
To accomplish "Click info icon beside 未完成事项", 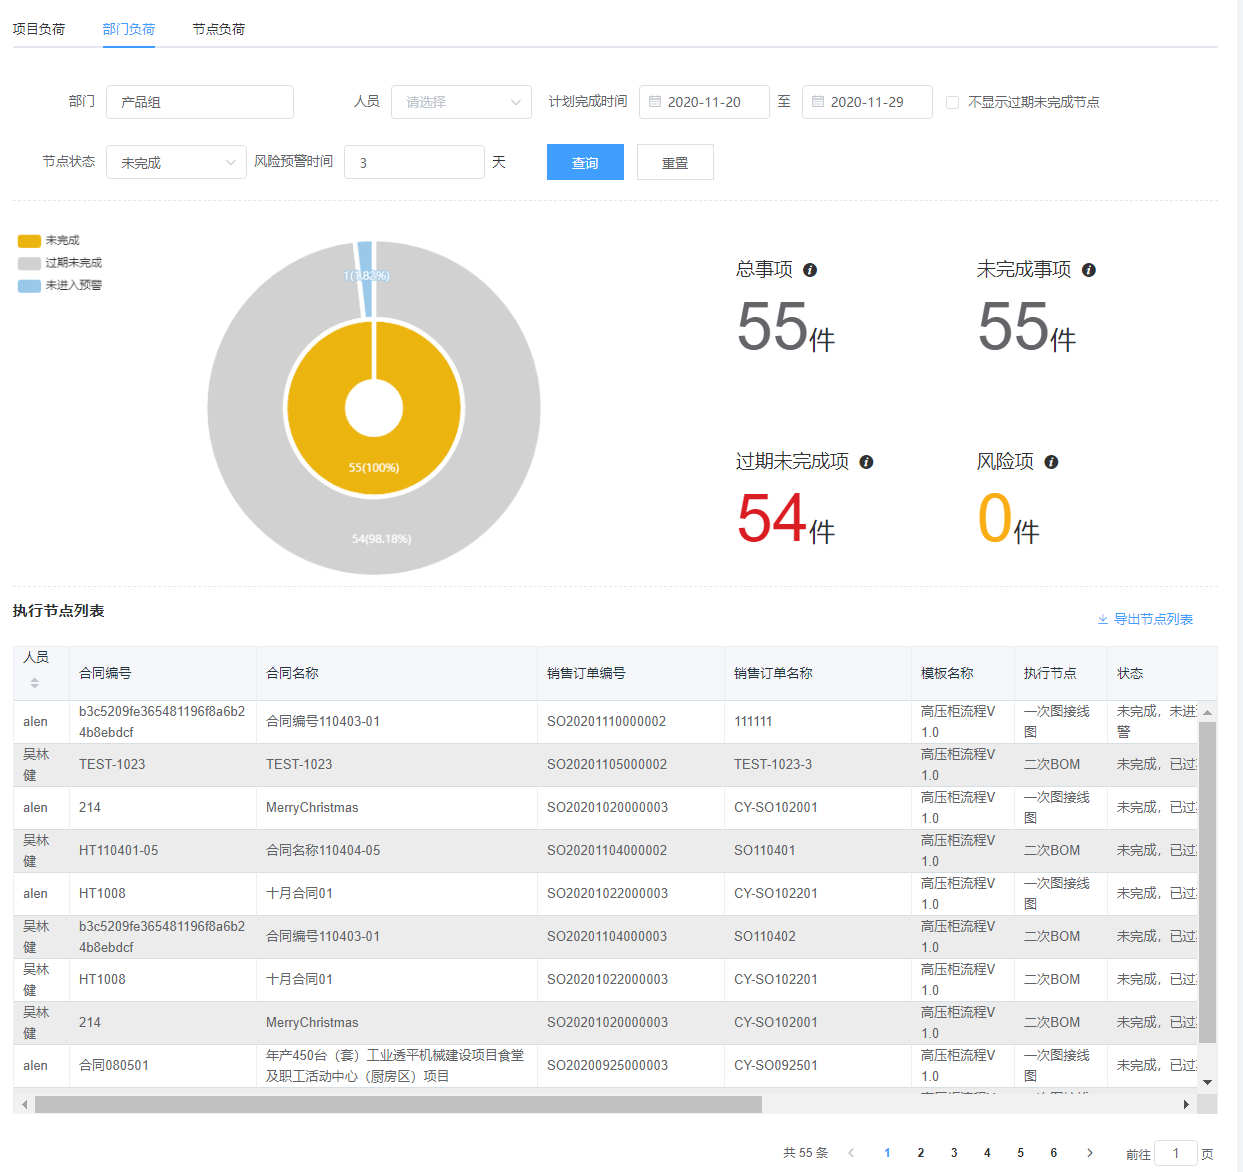I will tap(1089, 270).
